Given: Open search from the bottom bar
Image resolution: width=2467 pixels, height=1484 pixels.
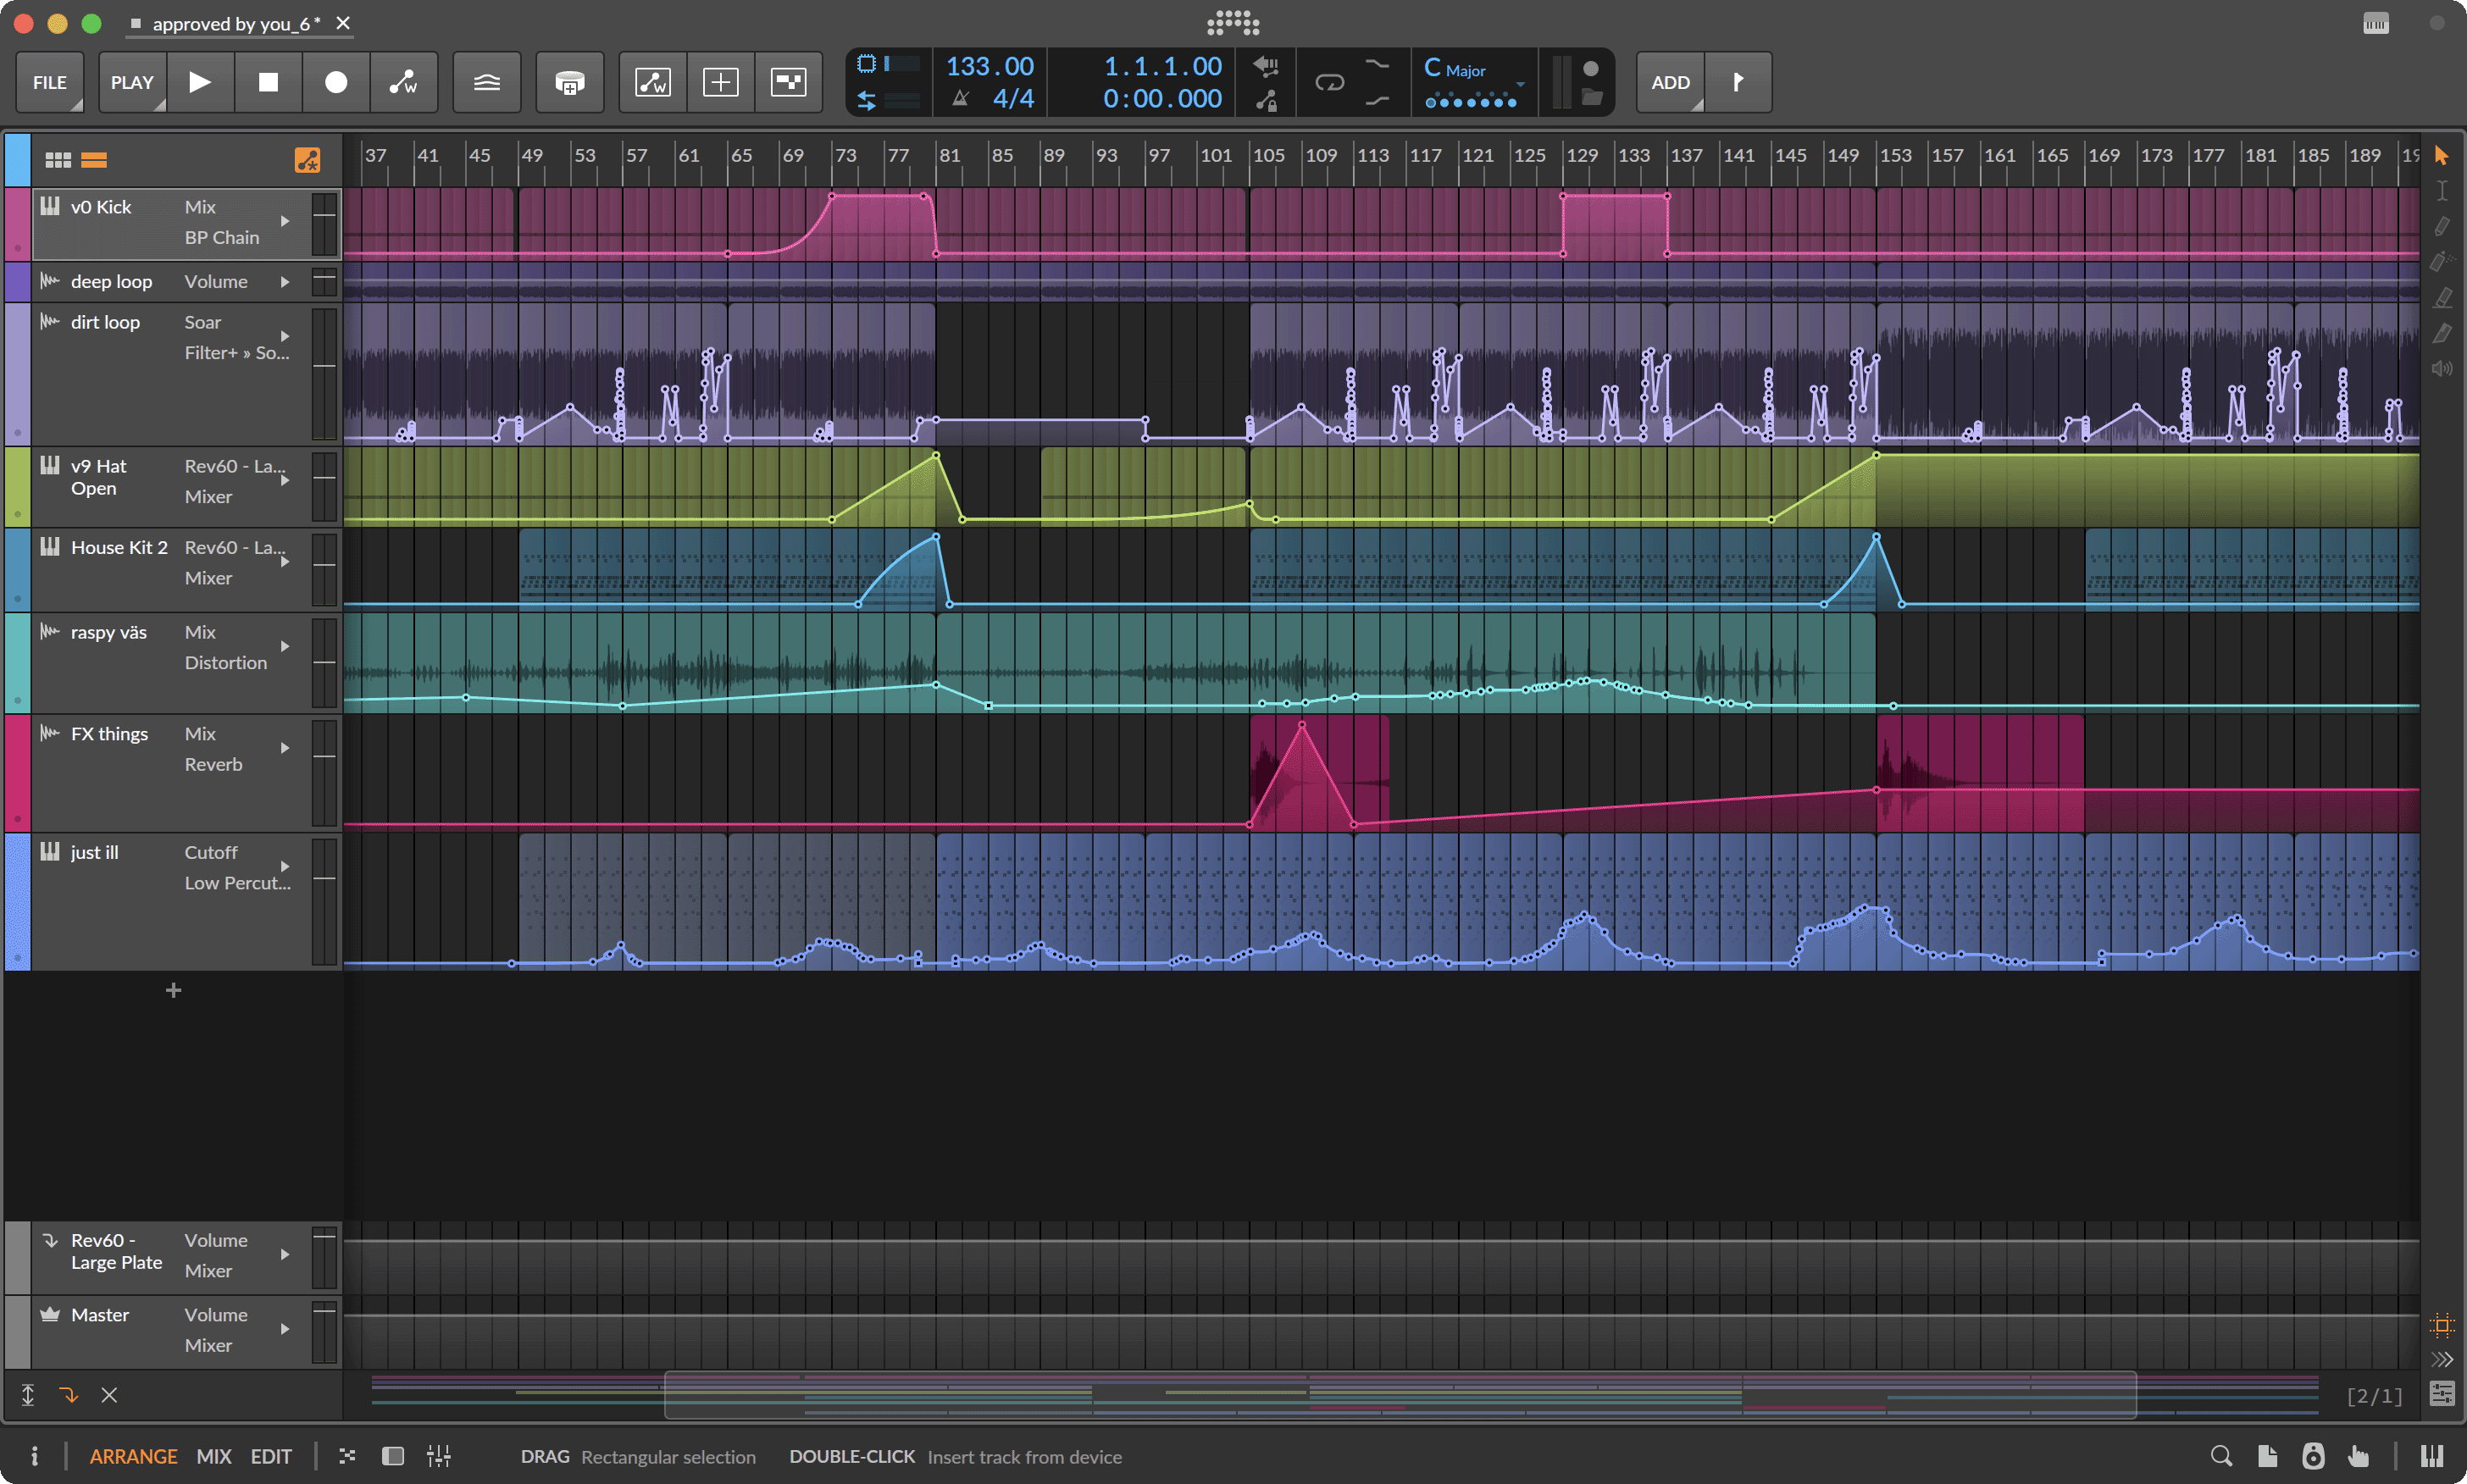Looking at the screenshot, I should coord(2221,1456).
